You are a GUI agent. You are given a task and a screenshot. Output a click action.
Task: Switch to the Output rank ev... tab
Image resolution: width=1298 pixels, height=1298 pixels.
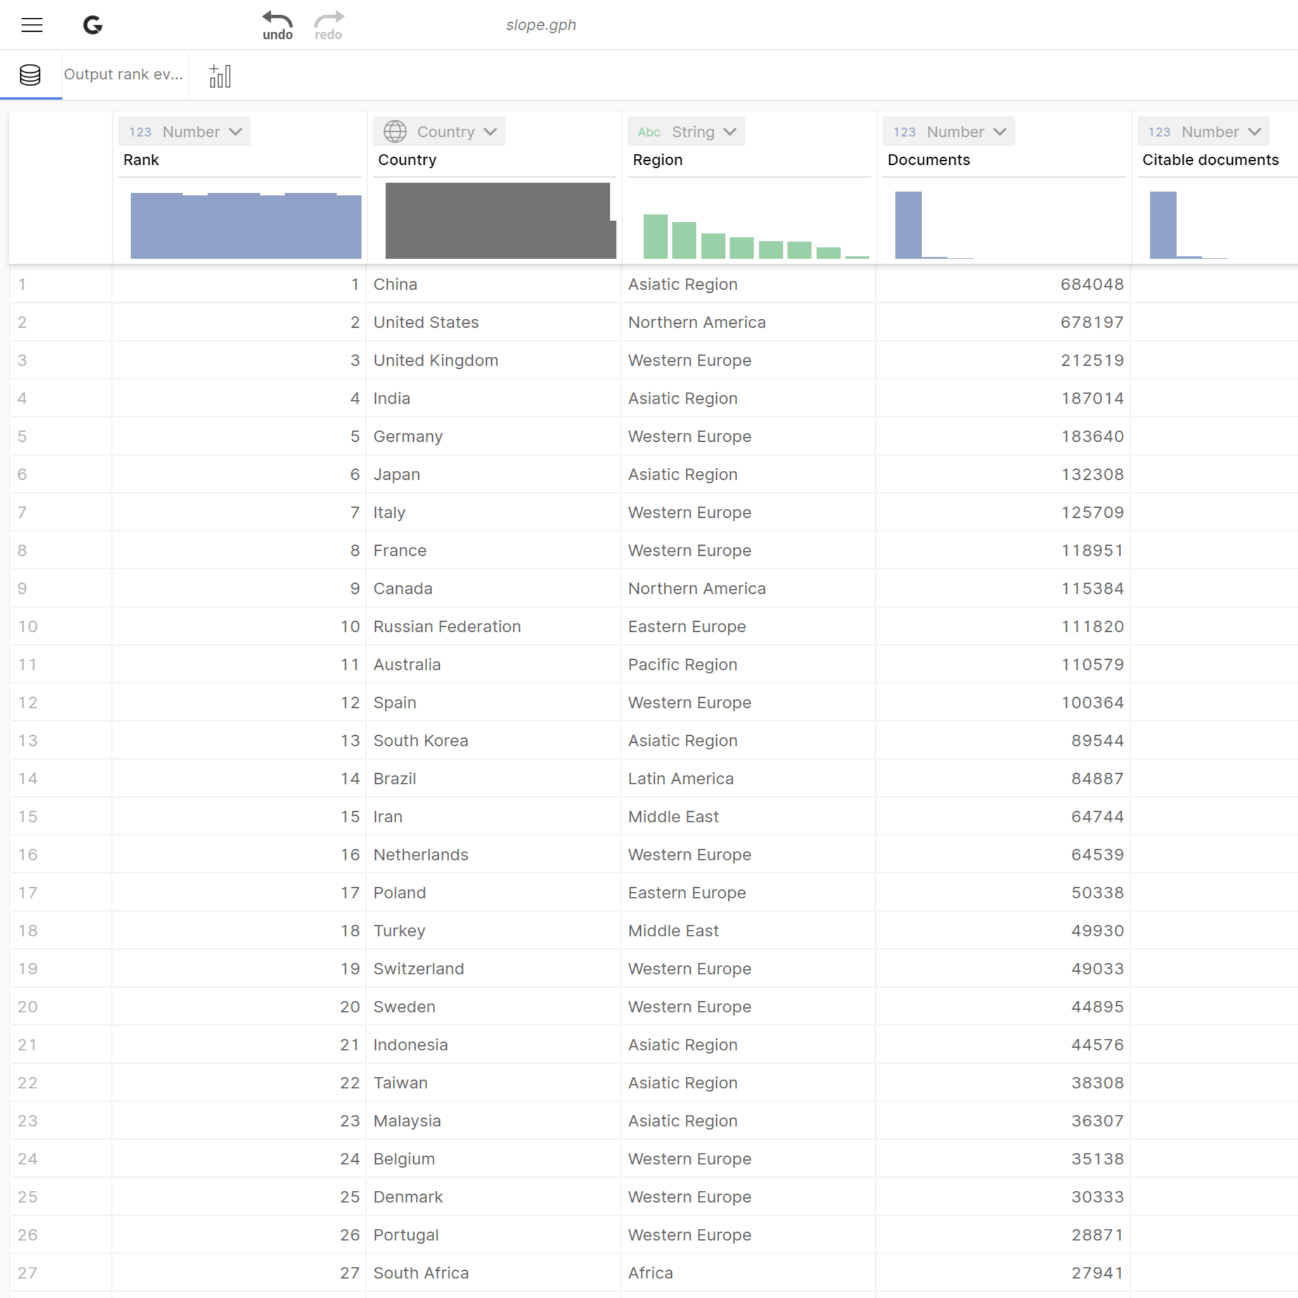(124, 74)
